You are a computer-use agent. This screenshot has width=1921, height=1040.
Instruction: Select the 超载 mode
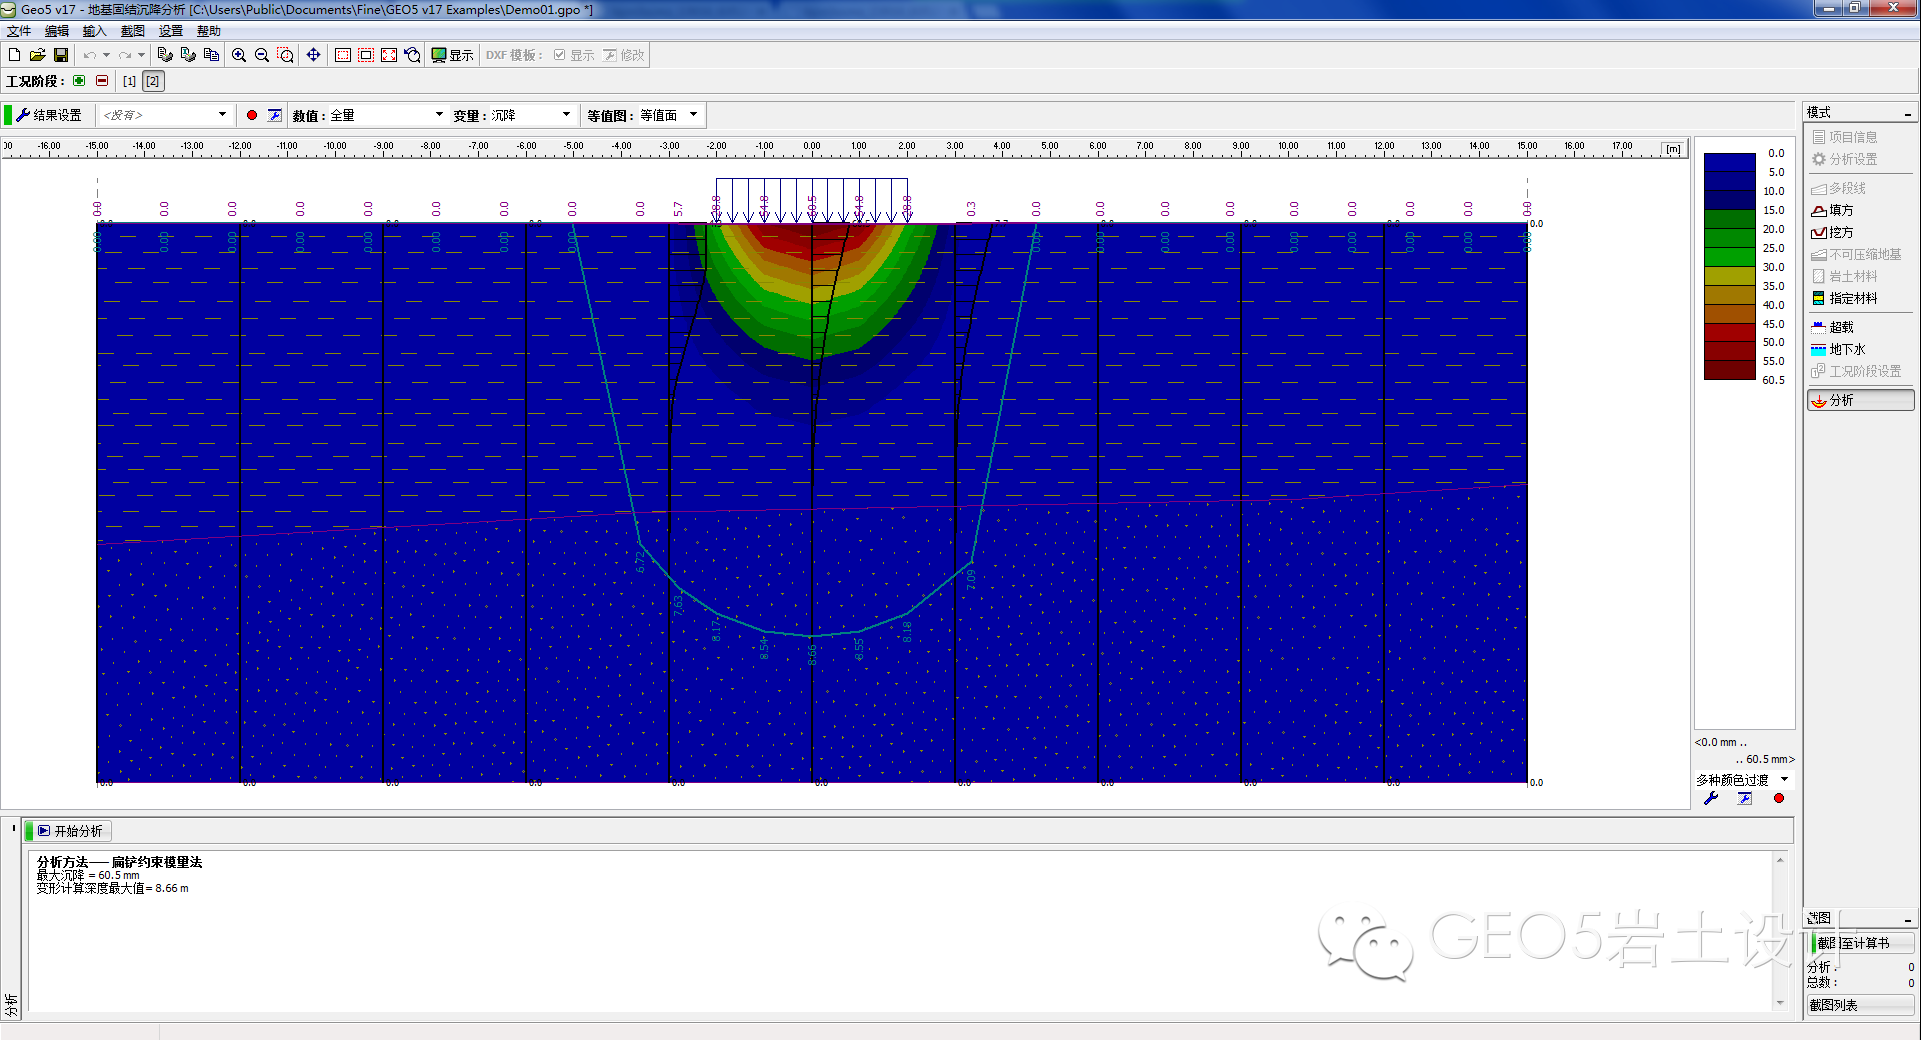click(x=1833, y=327)
